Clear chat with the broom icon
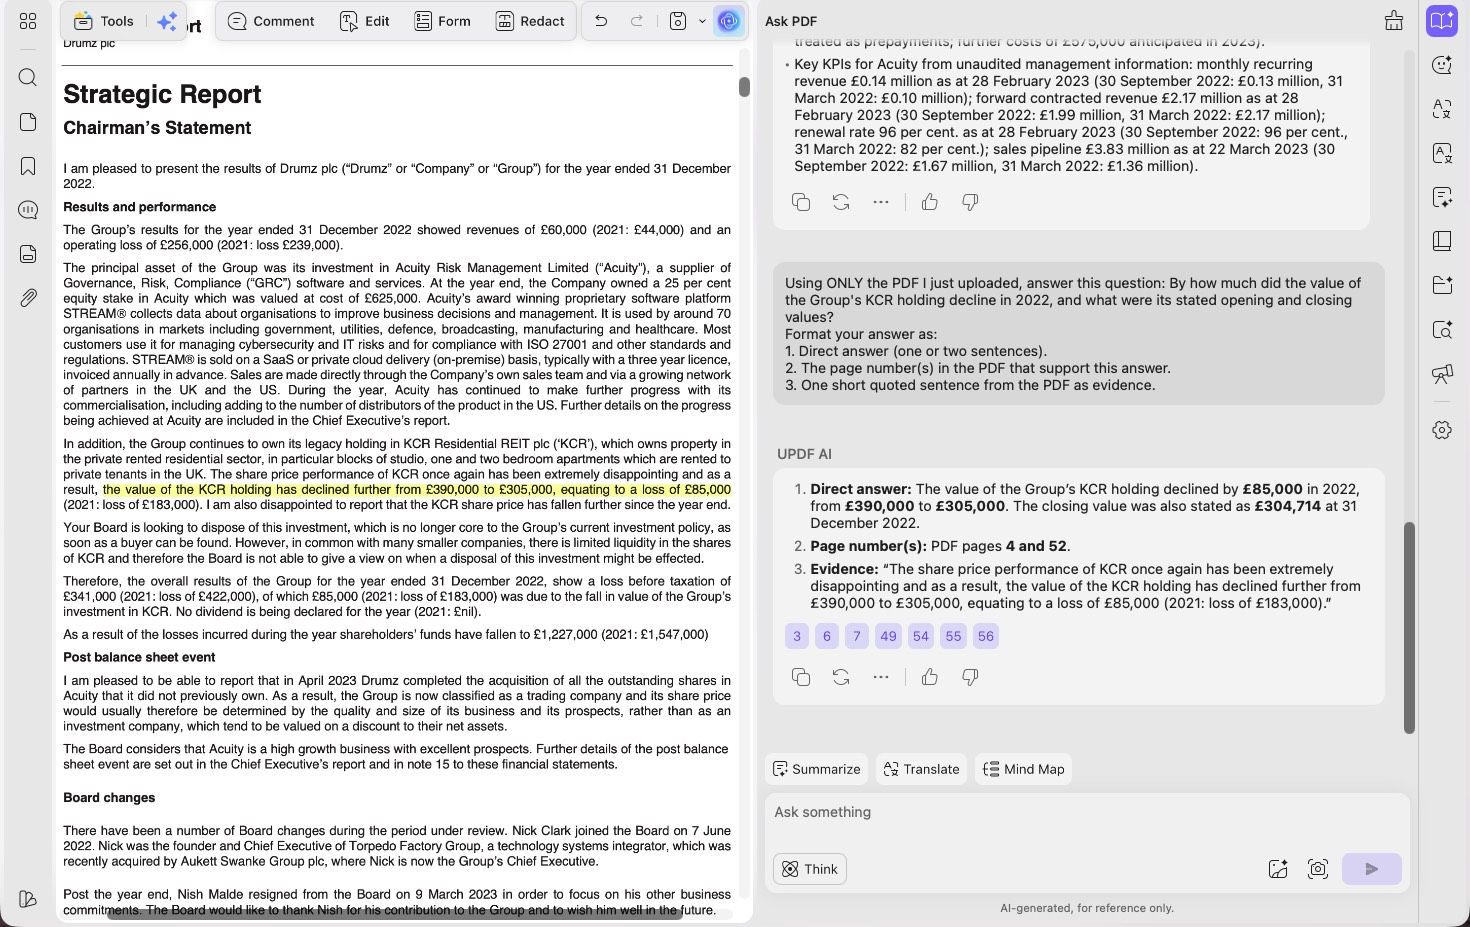1470x927 pixels. tap(1394, 21)
